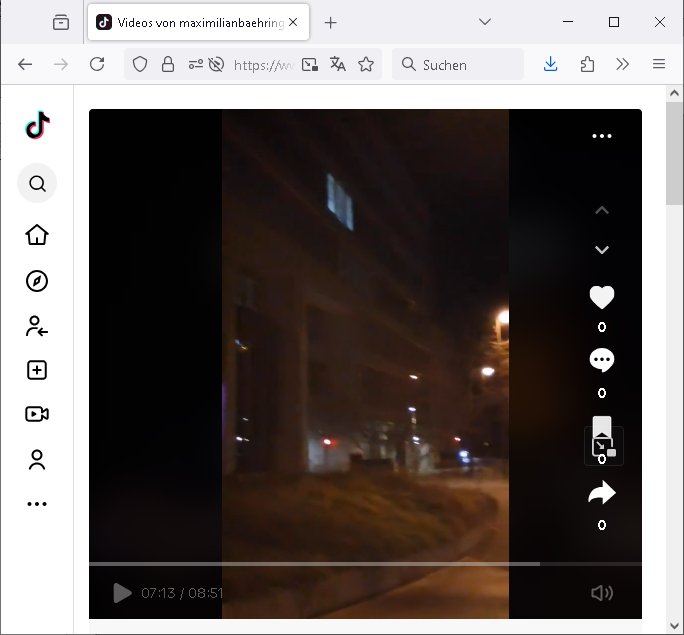Click the Upload plus icon
684x635 pixels.
pos(37,370)
